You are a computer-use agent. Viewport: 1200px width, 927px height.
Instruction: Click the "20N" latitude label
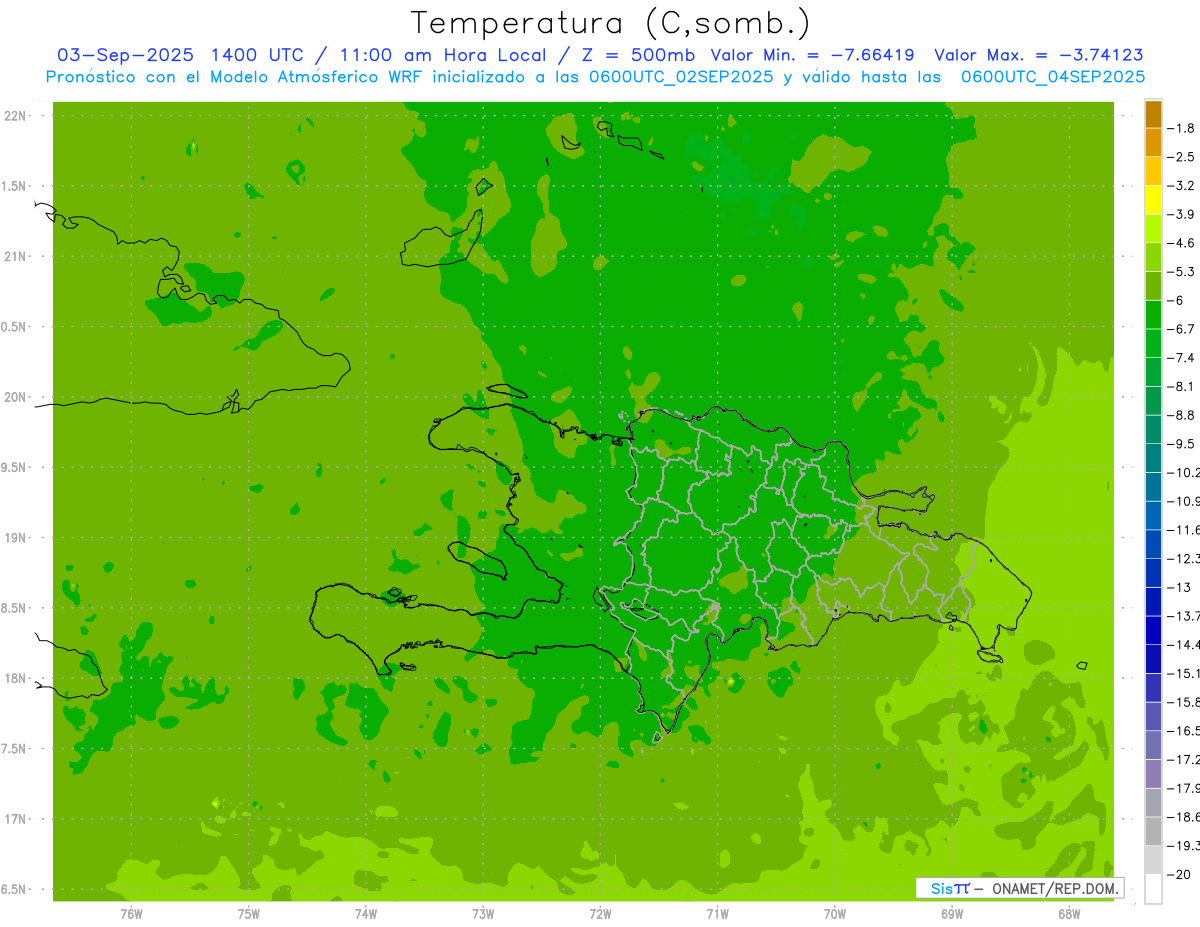(17, 397)
